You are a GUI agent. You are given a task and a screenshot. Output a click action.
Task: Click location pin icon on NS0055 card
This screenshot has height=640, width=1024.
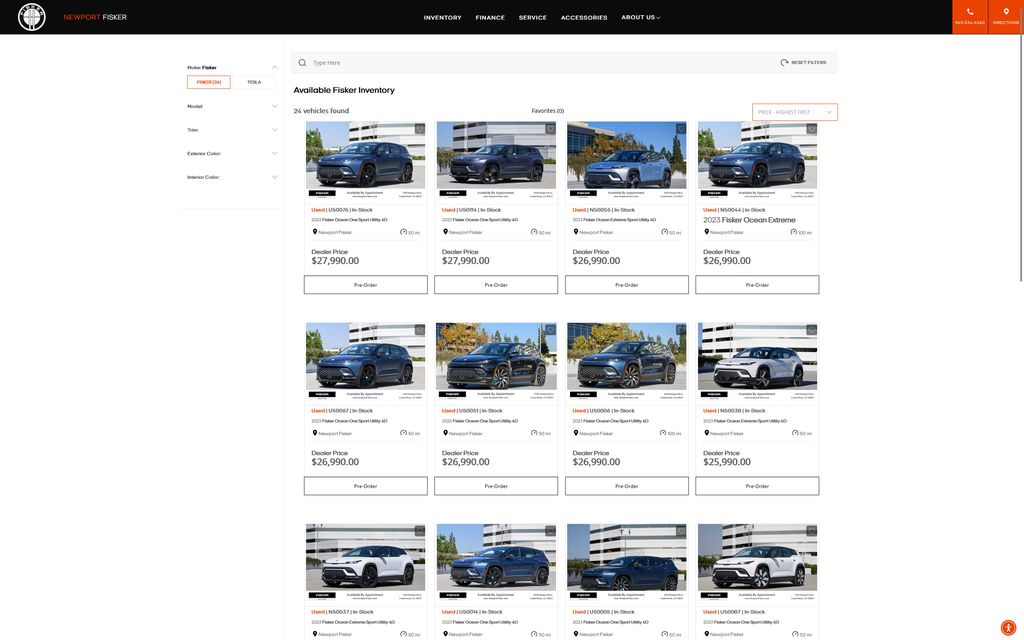(576, 232)
